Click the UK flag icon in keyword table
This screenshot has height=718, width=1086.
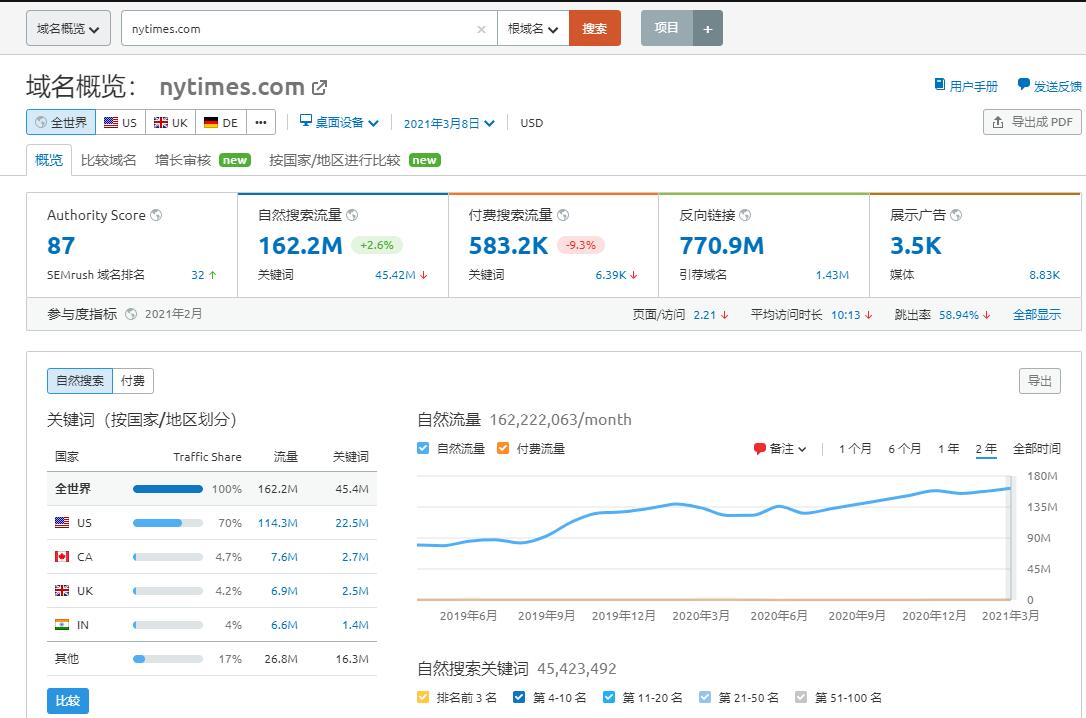[62, 591]
